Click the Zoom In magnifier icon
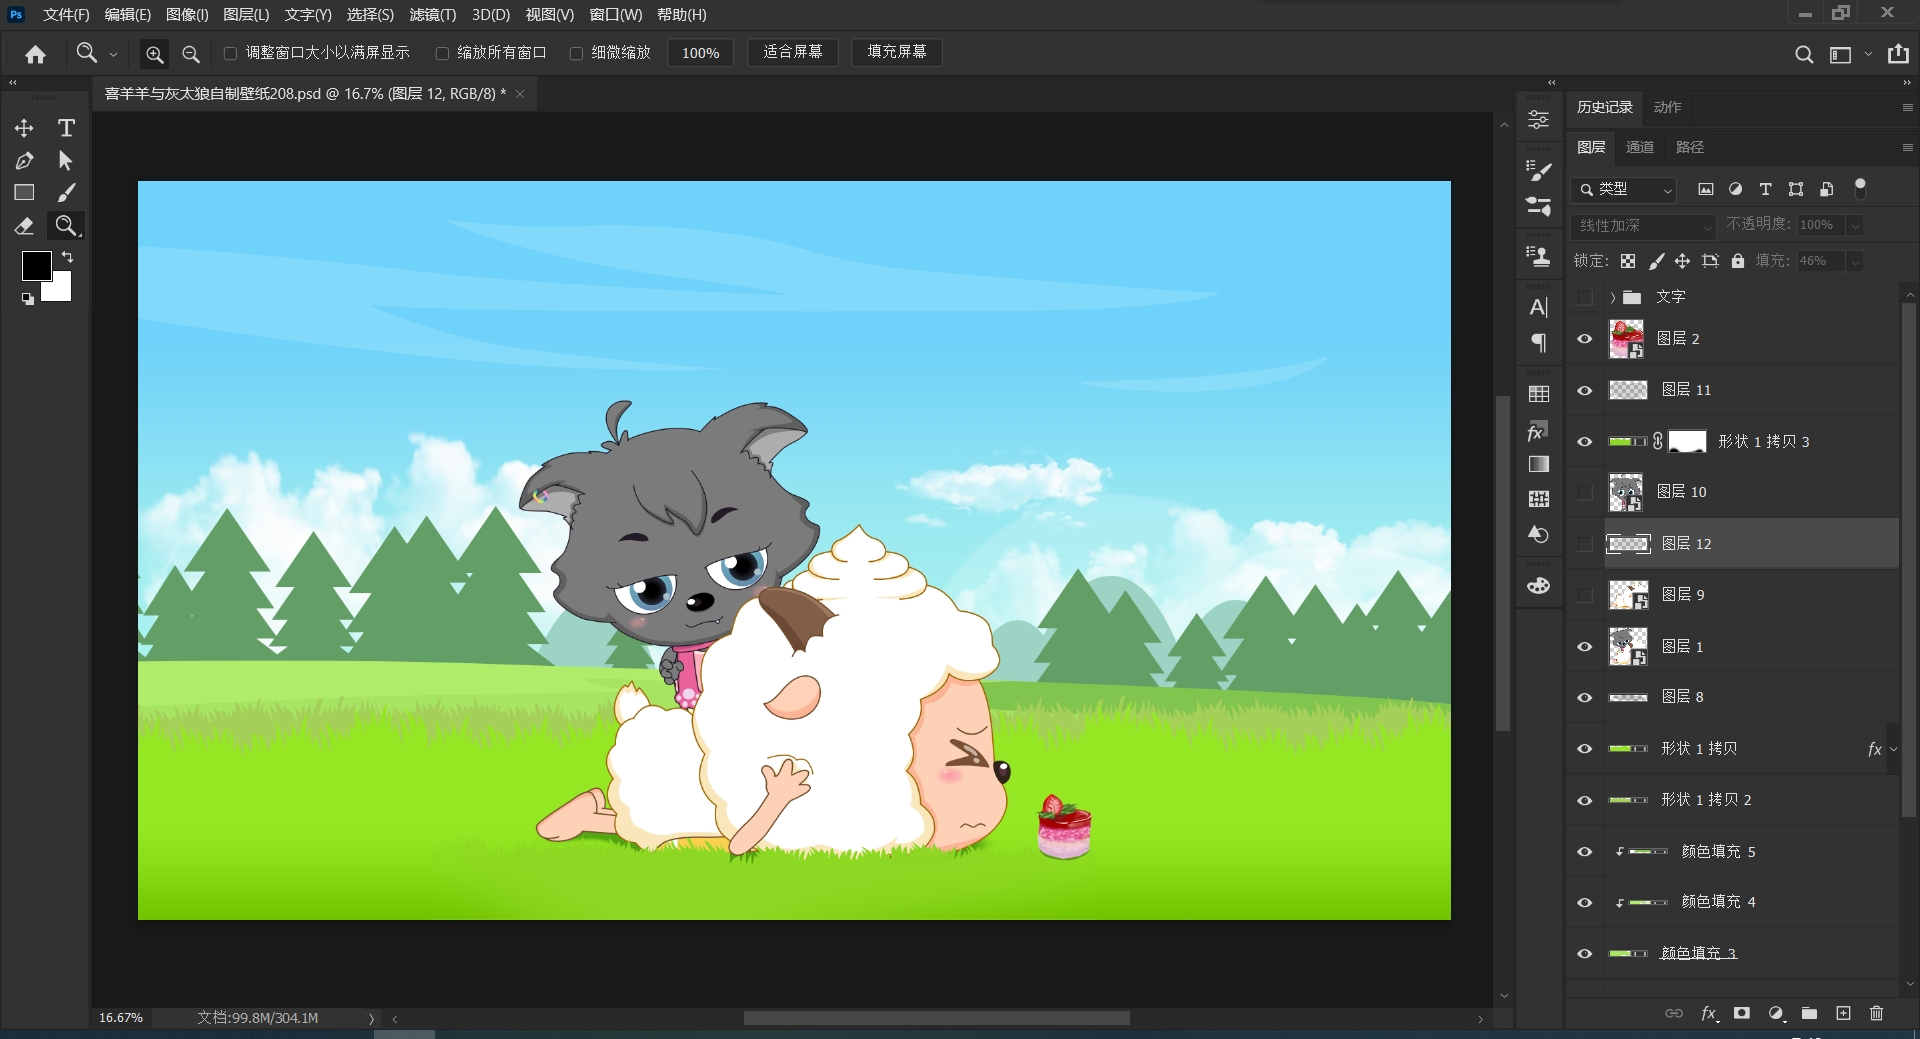 coord(154,54)
